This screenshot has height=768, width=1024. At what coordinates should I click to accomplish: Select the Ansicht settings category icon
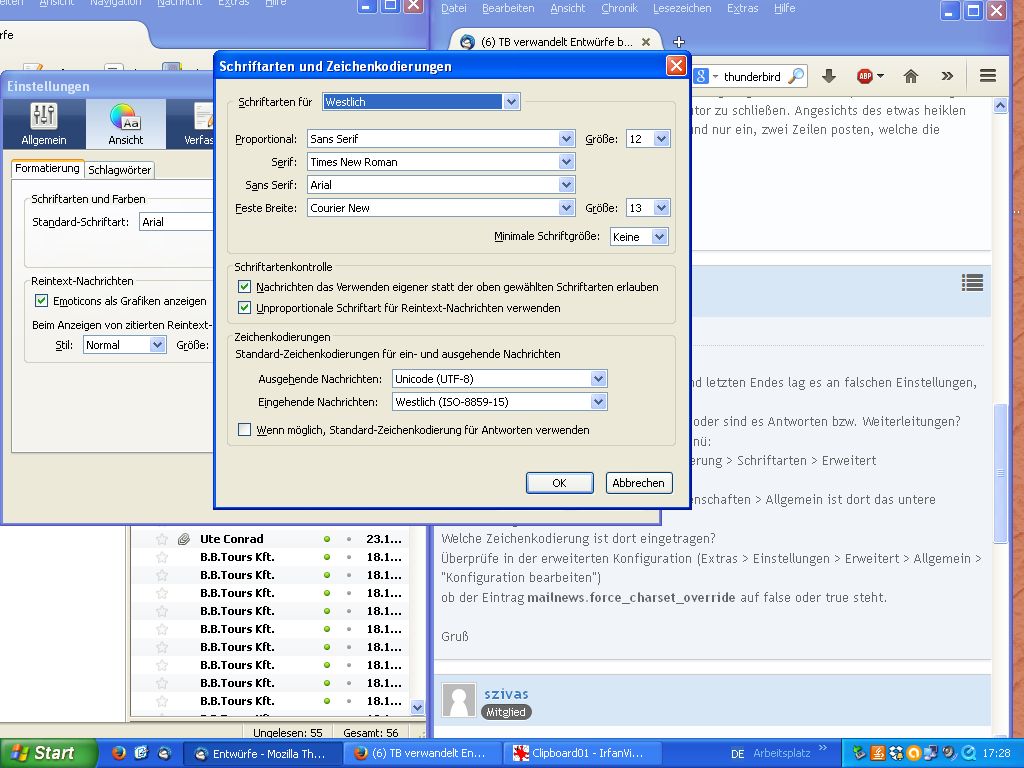125,124
